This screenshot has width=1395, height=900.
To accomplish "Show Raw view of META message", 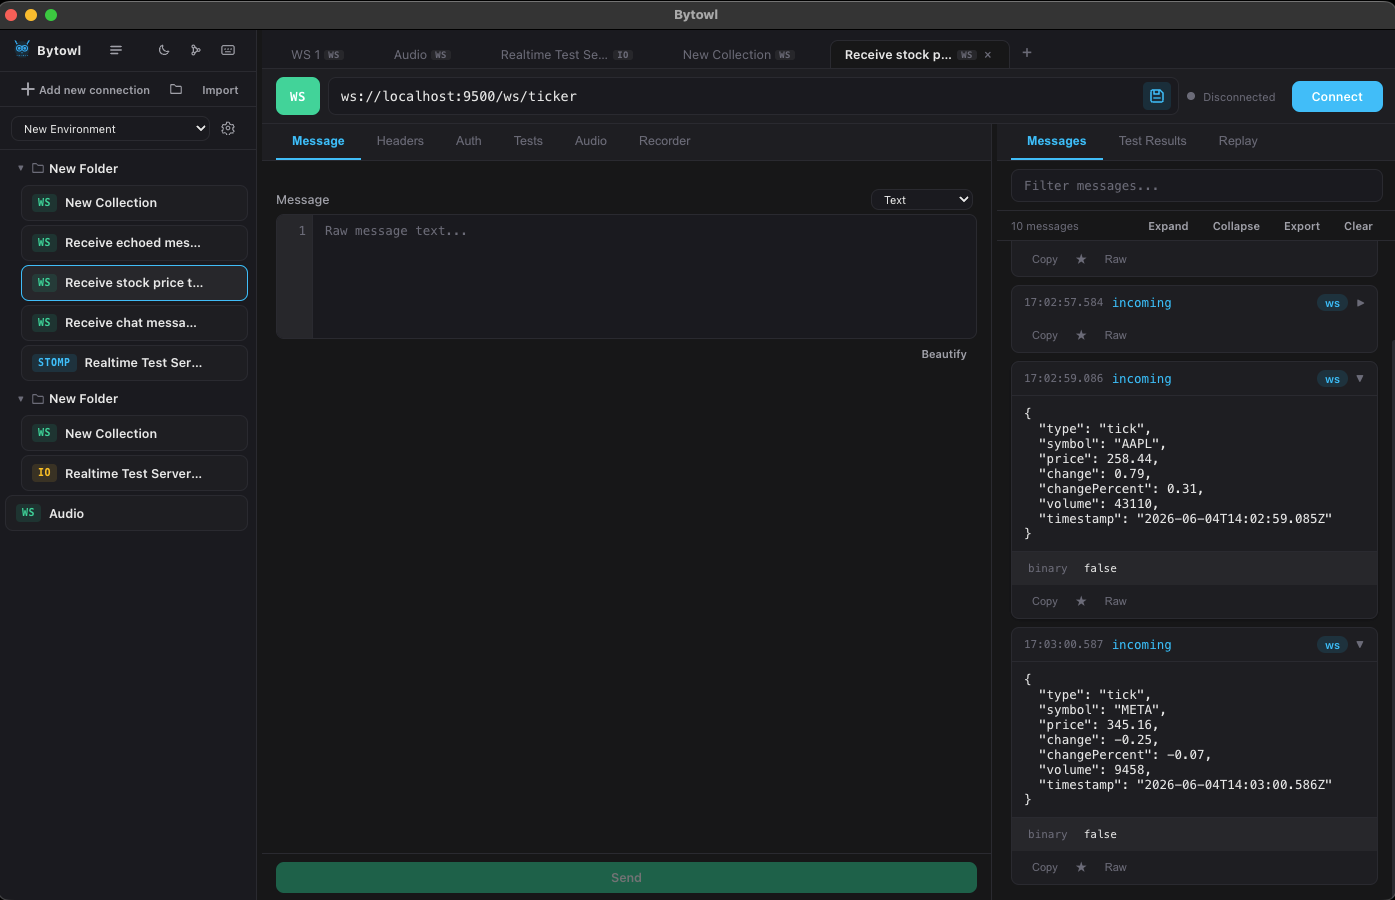I will (x=1116, y=867).
